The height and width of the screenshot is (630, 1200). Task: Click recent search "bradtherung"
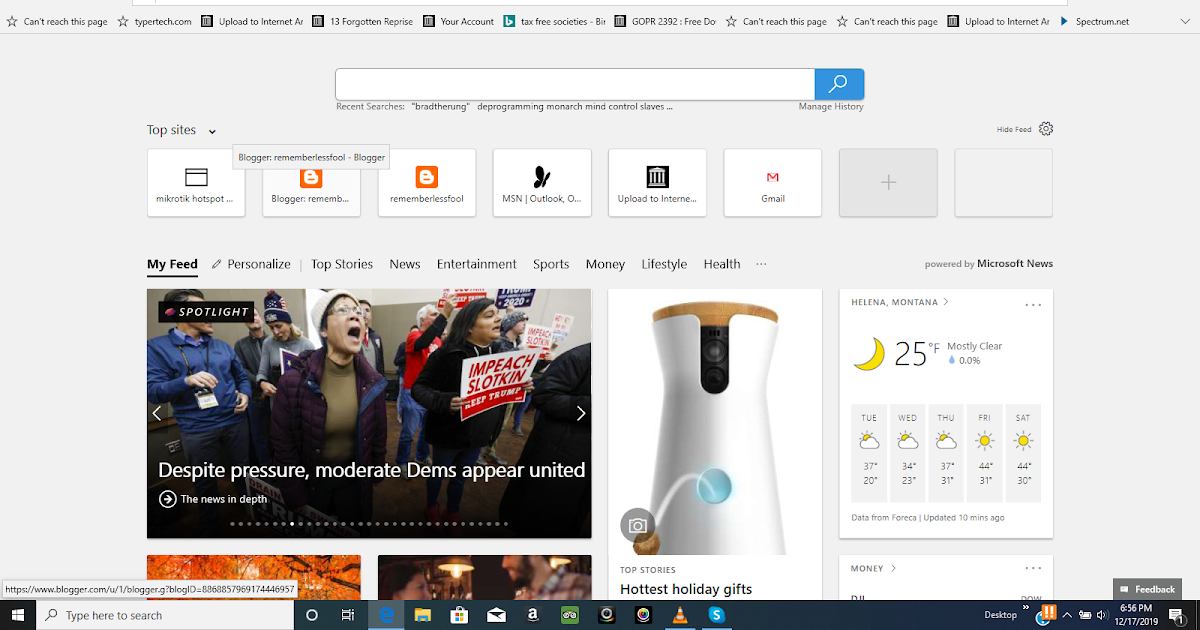click(x=440, y=107)
